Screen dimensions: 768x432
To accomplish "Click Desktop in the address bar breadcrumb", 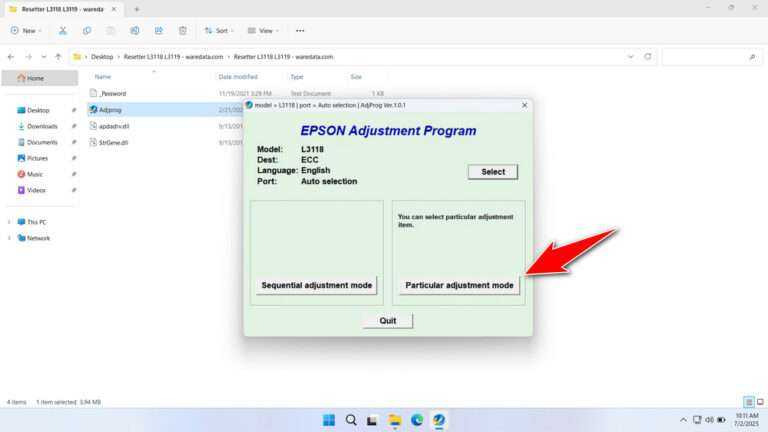I will [x=103, y=57].
